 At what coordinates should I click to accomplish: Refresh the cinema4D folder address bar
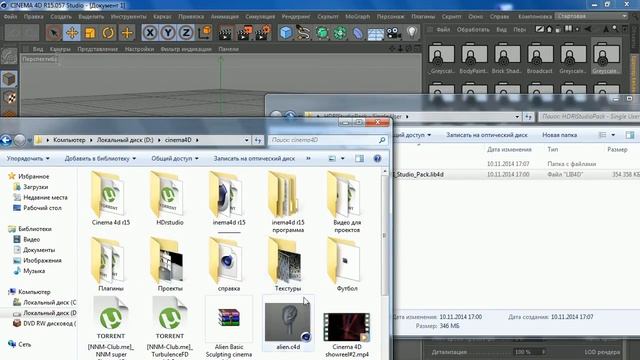258,140
